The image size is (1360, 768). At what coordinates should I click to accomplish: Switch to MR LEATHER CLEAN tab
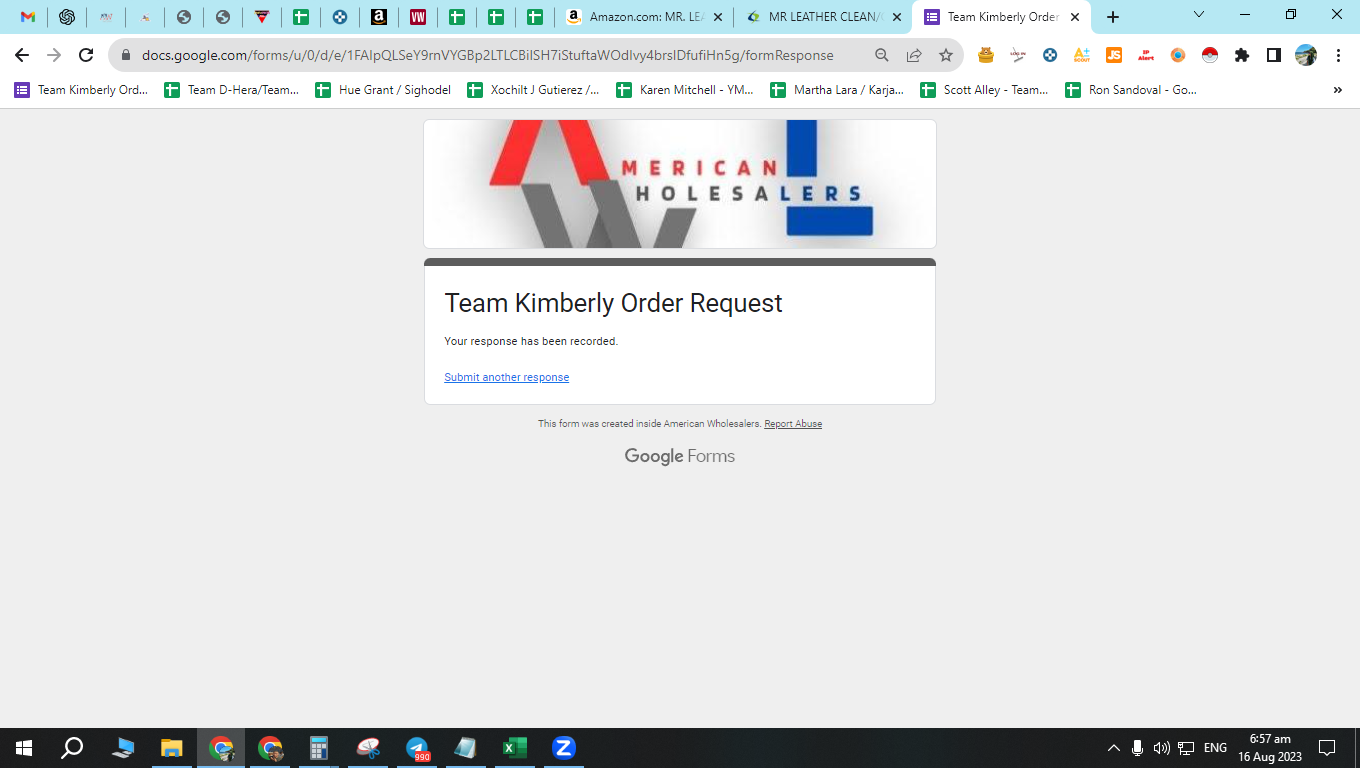coord(823,17)
